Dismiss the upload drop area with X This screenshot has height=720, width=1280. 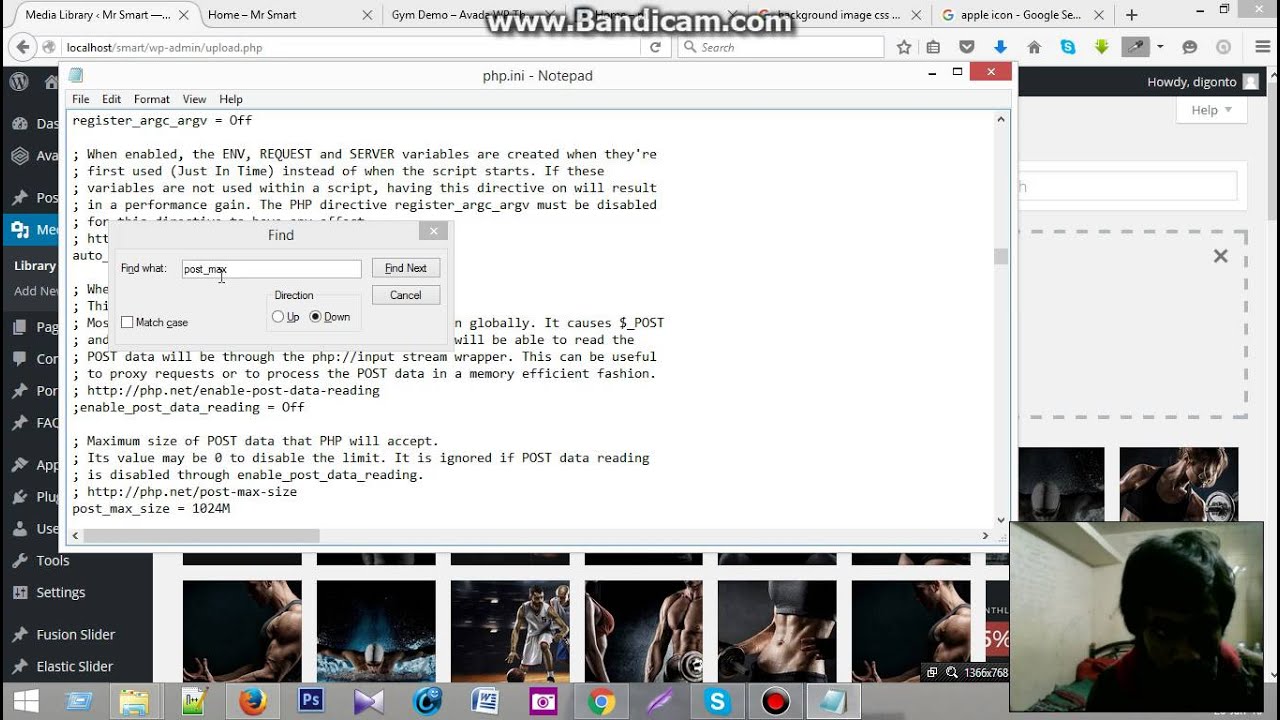click(x=1220, y=256)
